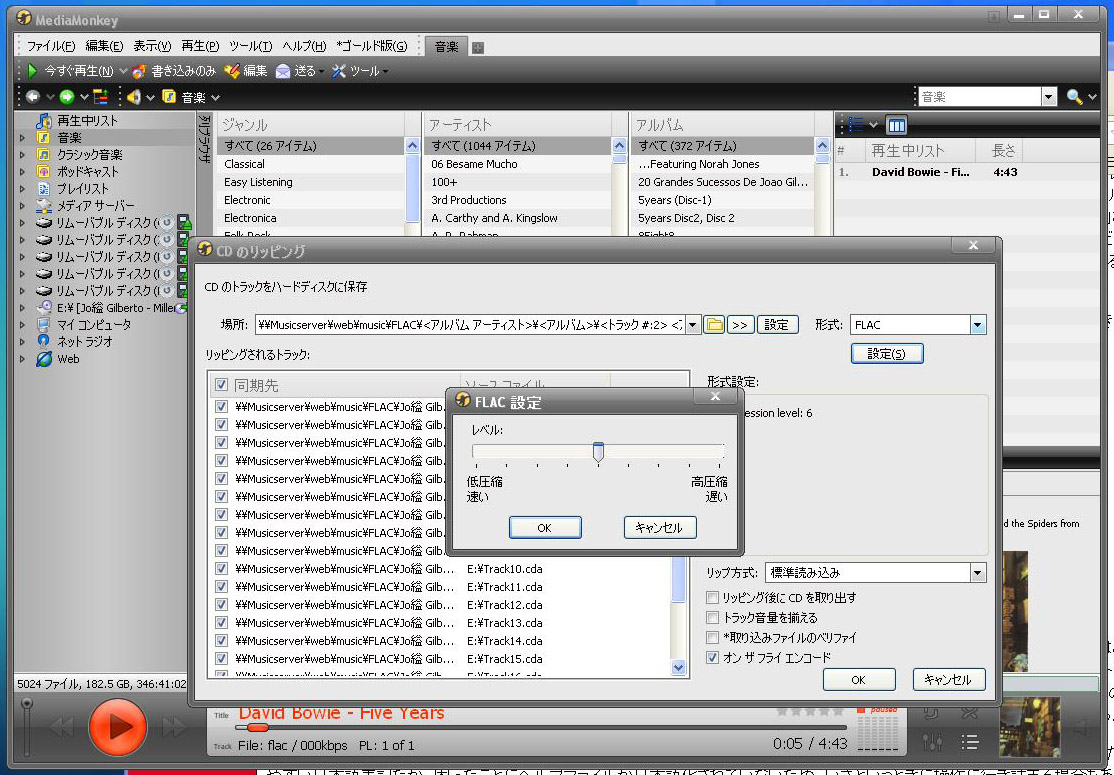Click the FLAC compression level slider handle
The image size is (1114, 775).
[x=598, y=452]
